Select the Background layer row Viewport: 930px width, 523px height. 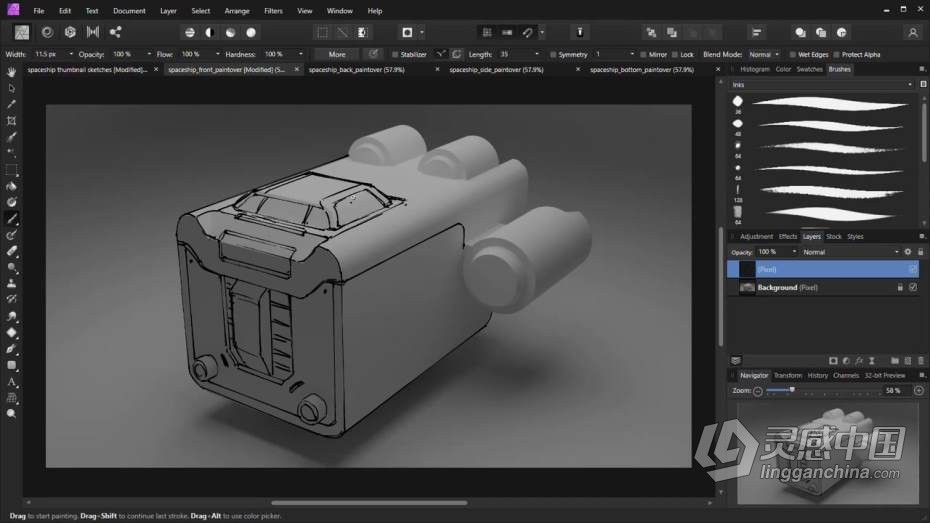[823, 288]
